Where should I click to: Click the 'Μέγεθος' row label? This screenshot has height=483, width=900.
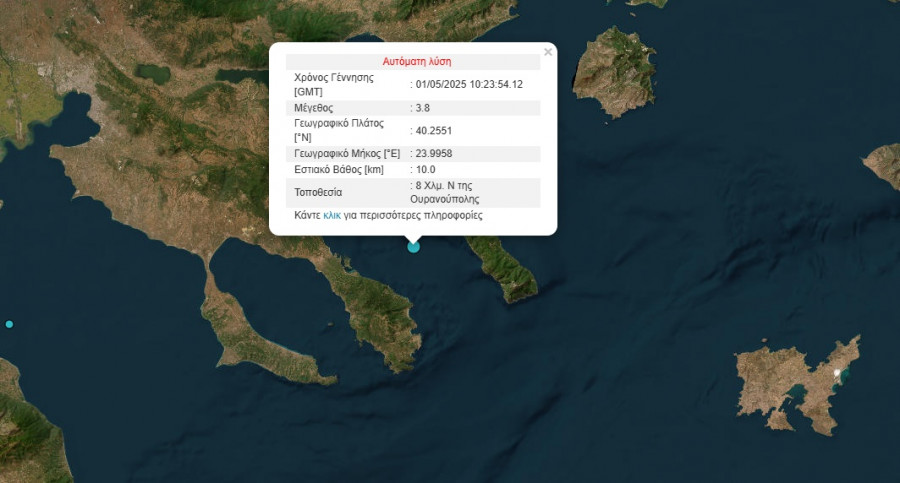313,108
